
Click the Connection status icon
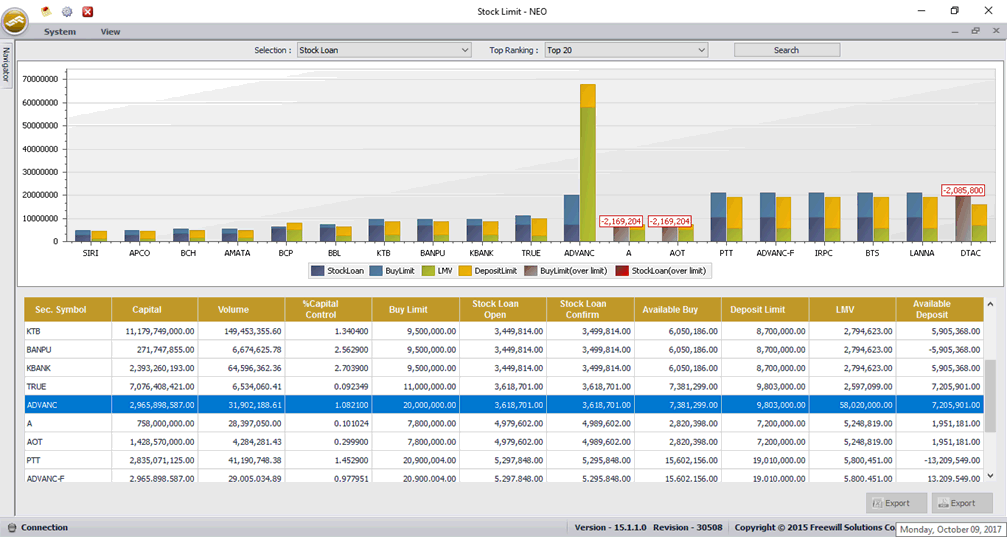12,528
